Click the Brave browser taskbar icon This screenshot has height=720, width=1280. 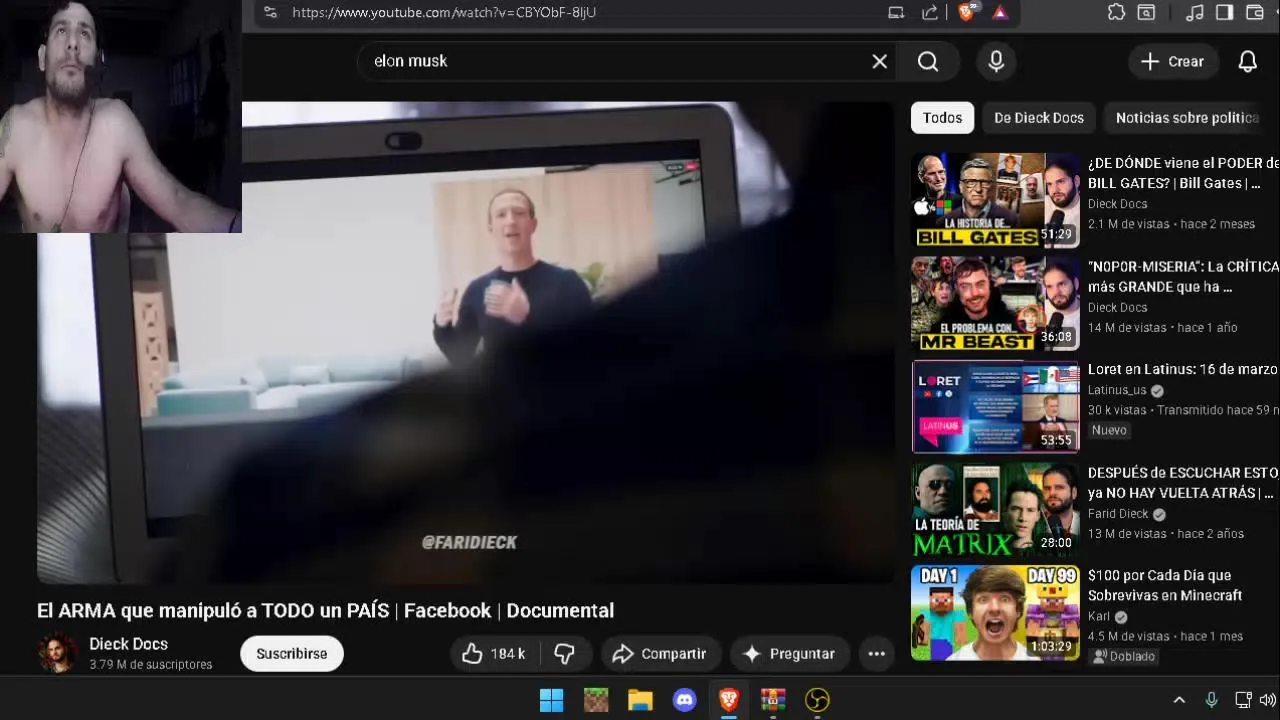(729, 700)
